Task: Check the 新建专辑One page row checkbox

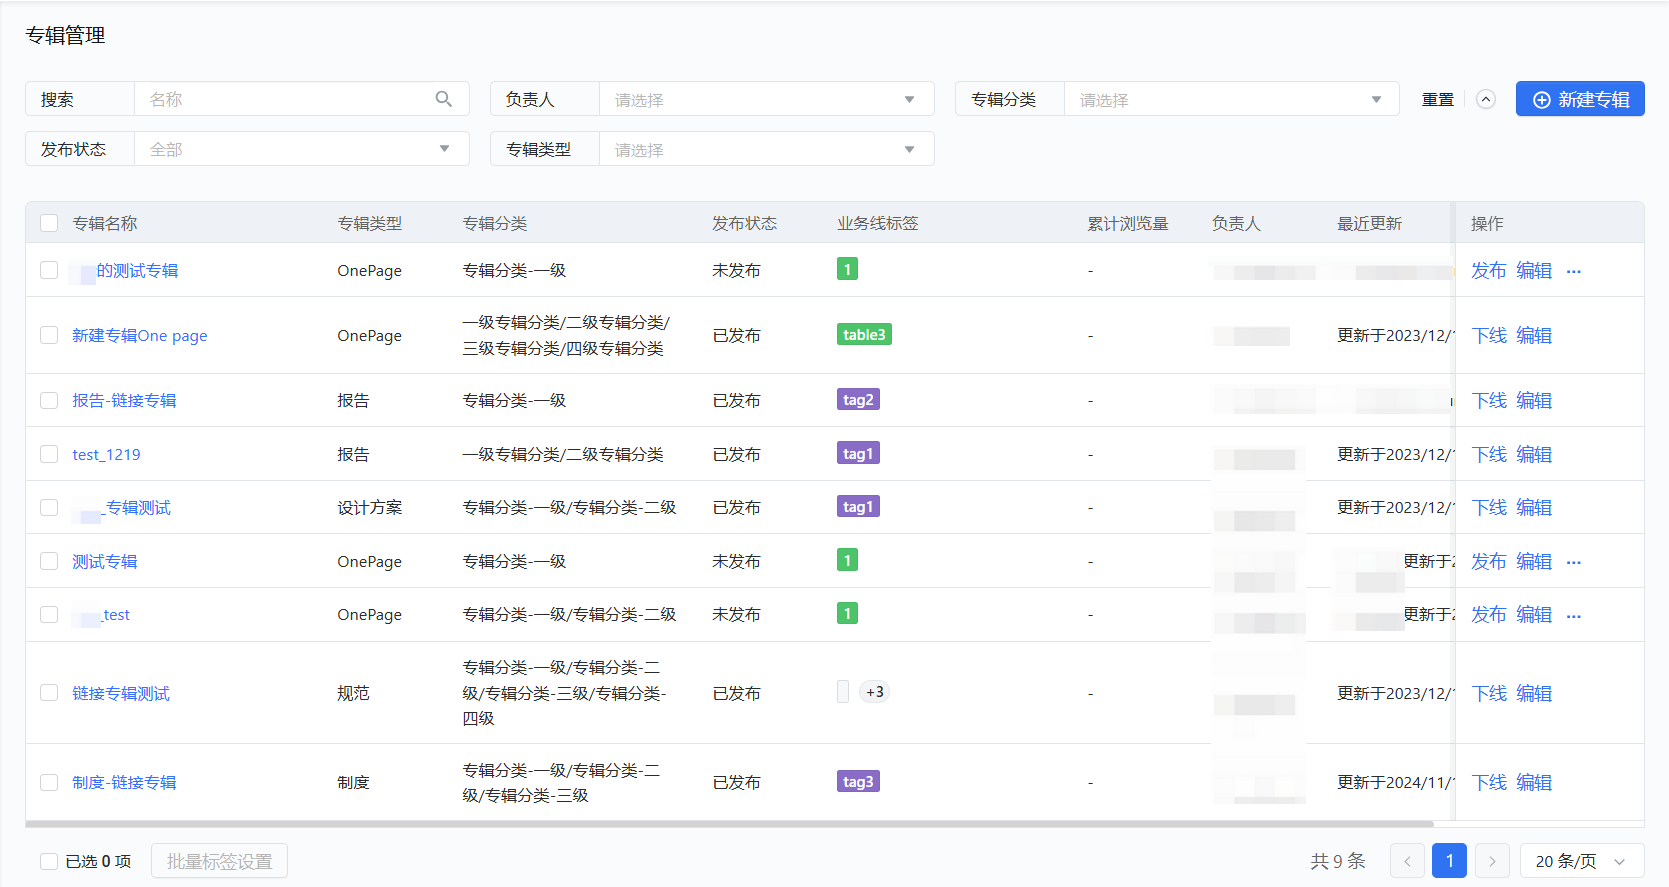Action: click(49, 335)
